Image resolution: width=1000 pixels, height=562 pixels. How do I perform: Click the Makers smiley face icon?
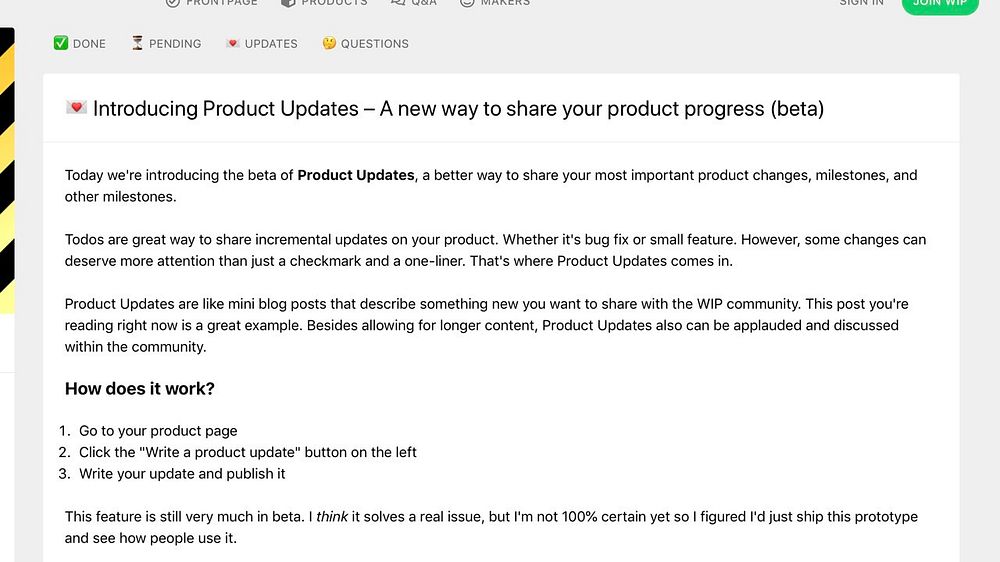coord(467,3)
